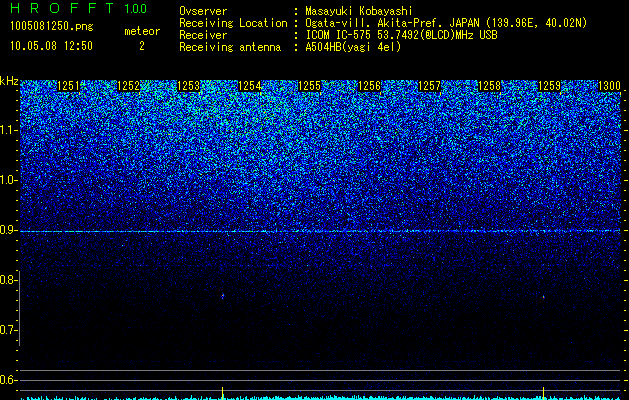Click the 1257 time label
629x400 pixels.
coord(430,86)
